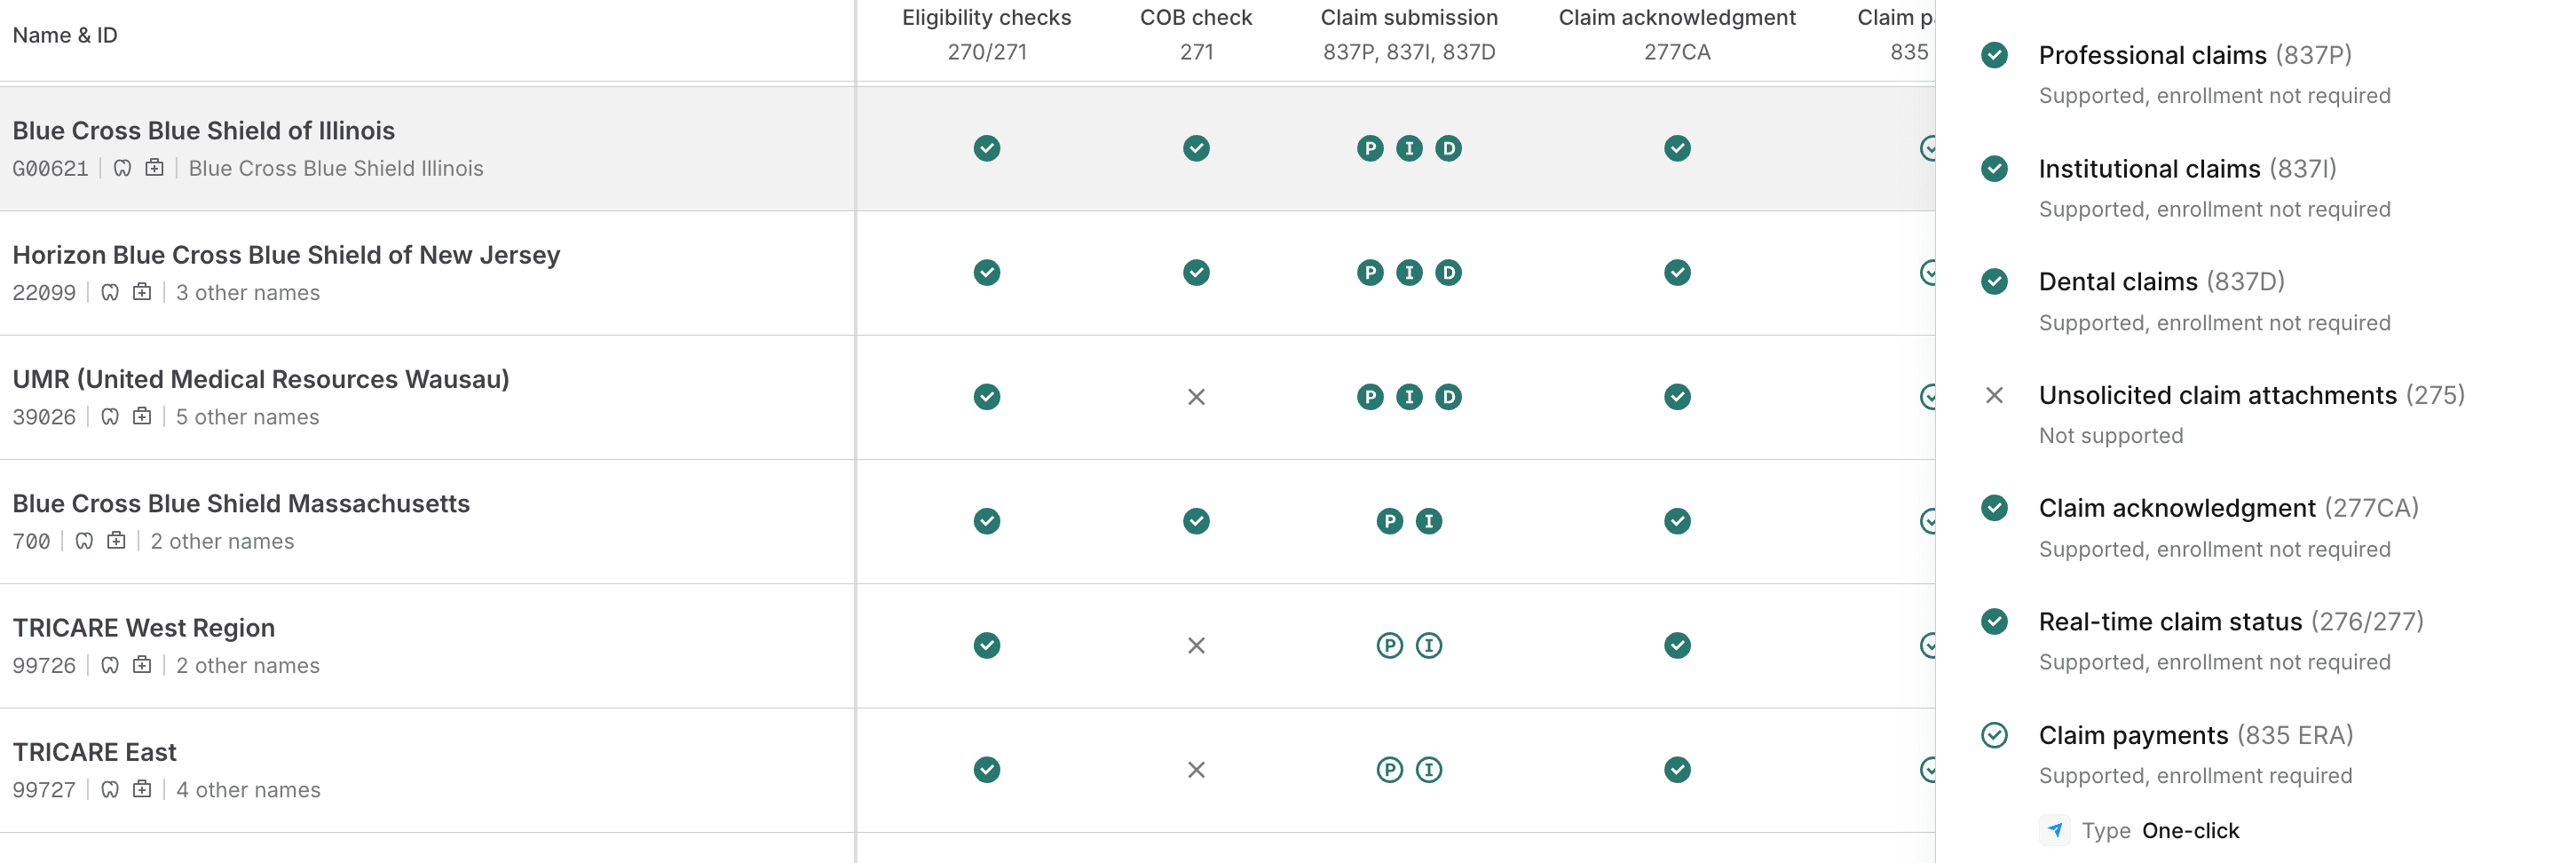Click the Eligibility checks column header
The height and width of the screenshot is (863, 2576).
(986, 18)
